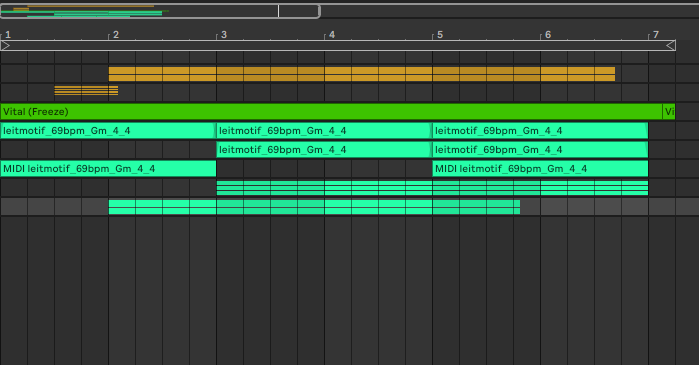The image size is (699, 365).
Task: Click the loop brace start handle
Action: [6, 45]
